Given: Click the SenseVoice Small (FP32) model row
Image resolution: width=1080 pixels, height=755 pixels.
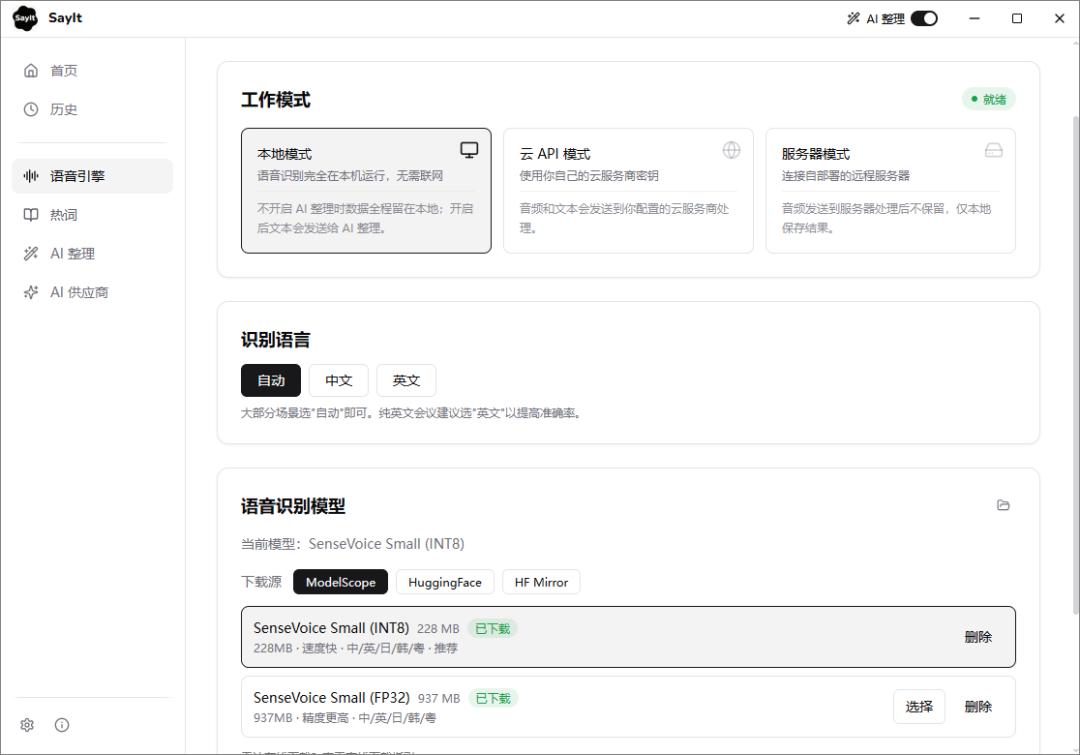Looking at the screenshot, I should click(628, 707).
